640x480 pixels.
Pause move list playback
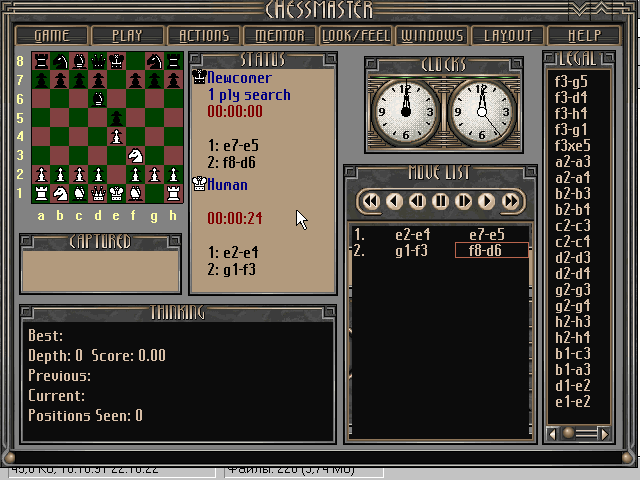point(440,201)
